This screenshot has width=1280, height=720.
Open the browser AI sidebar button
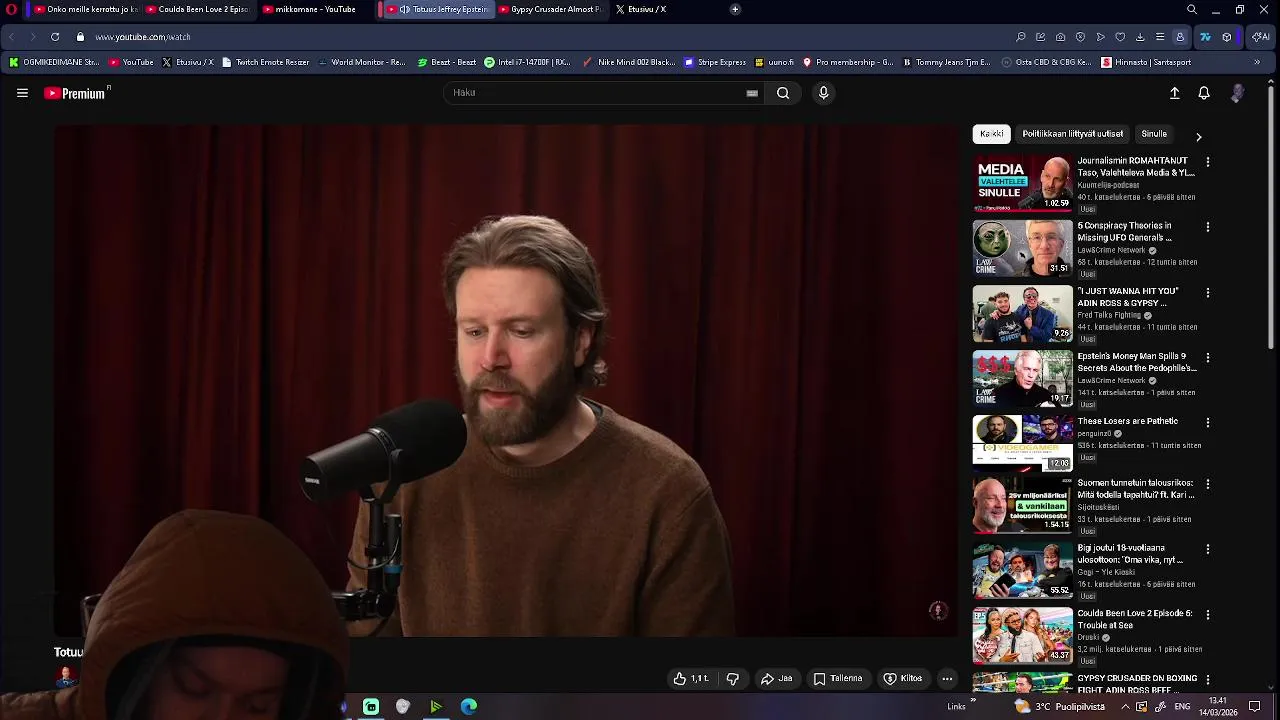click(1261, 37)
